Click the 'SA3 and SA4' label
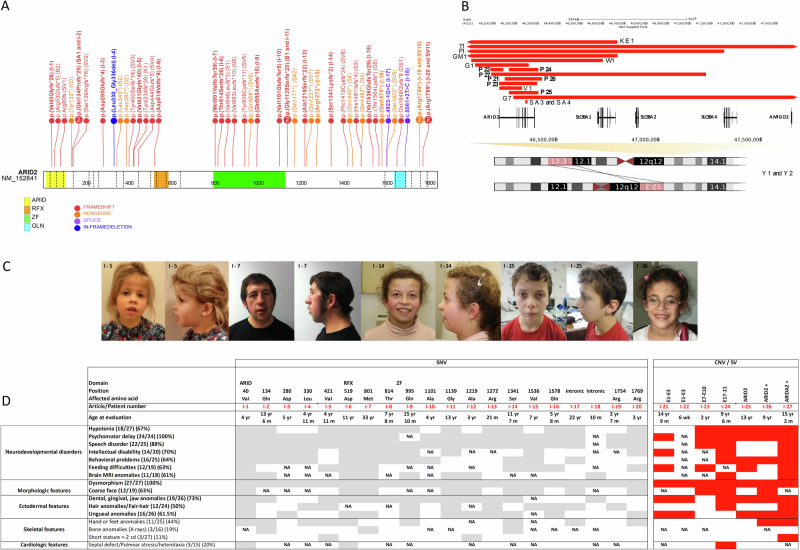The width and height of the screenshot is (800, 550). (550, 103)
